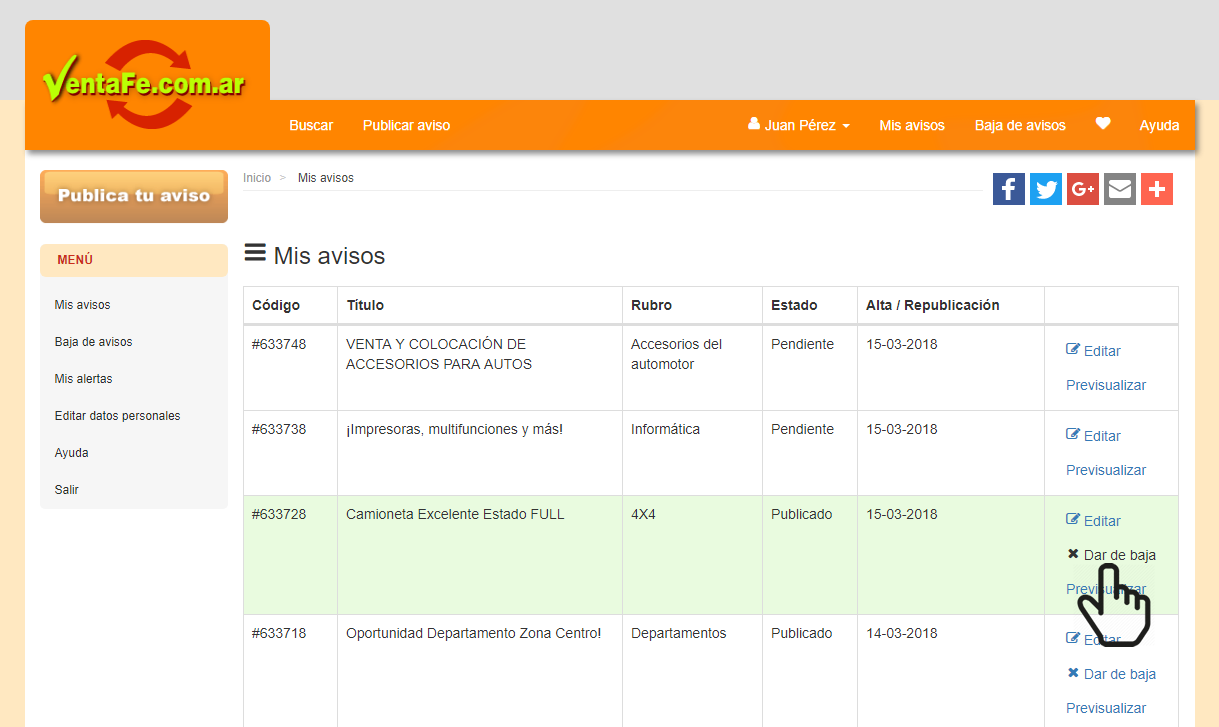Preview the Impresoras listing #633738
Image resolution: width=1219 pixels, height=727 pixels.
(x=1105, y=470)
